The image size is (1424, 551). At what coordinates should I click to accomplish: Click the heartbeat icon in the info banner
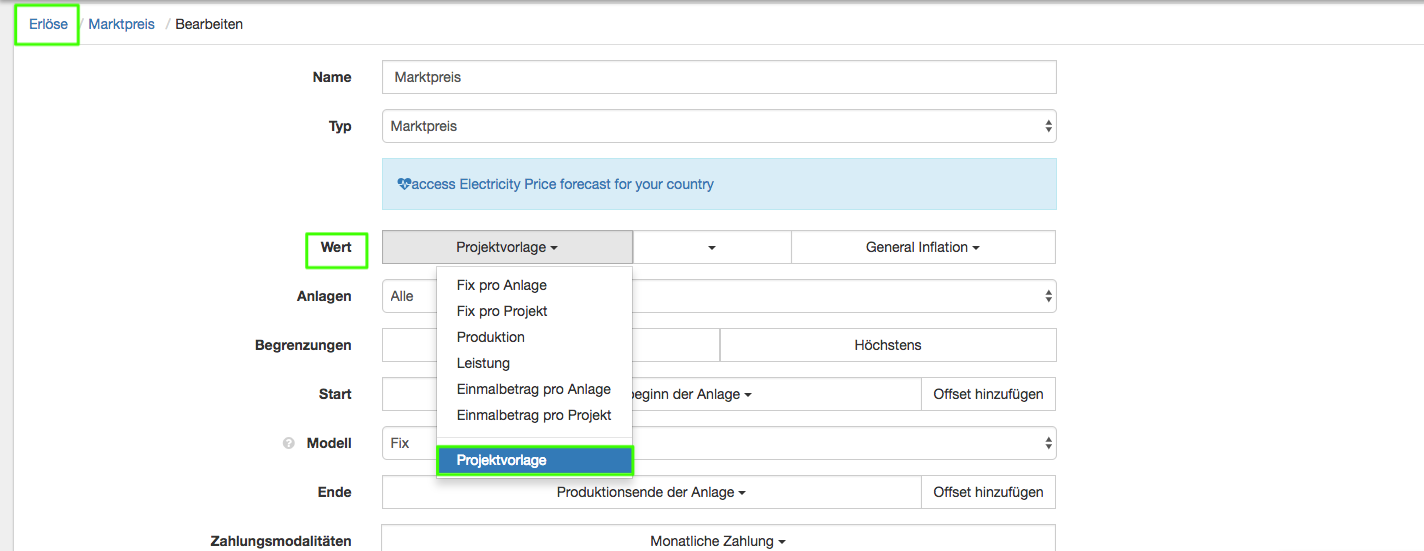pyautogui.click(x=404, y=184)
